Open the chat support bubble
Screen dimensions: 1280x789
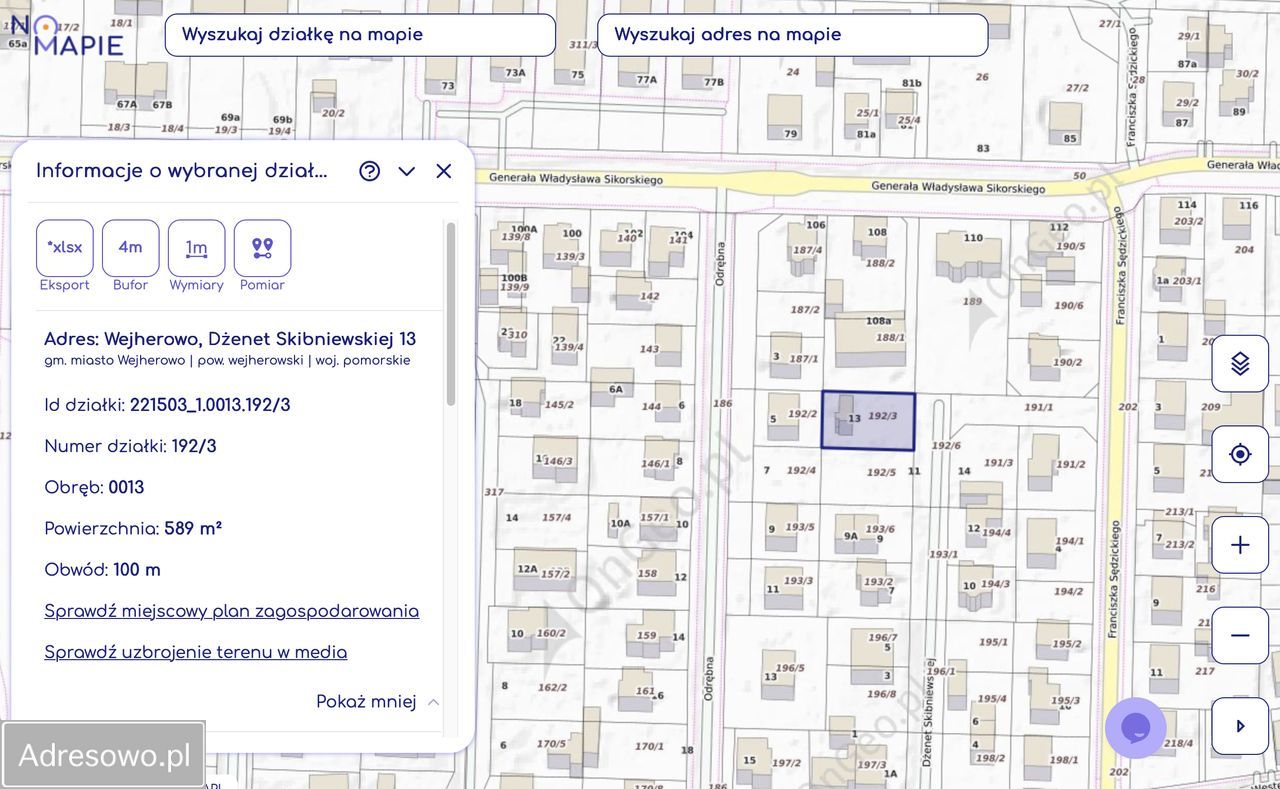click(x=1136, y=728)
